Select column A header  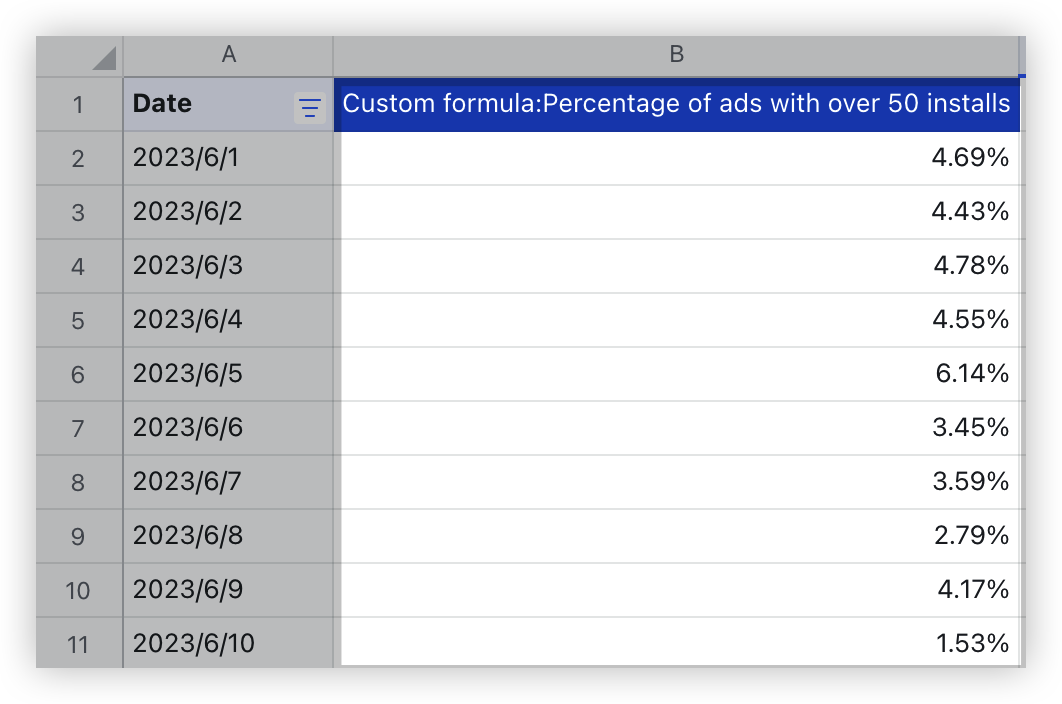click(228, 56)
